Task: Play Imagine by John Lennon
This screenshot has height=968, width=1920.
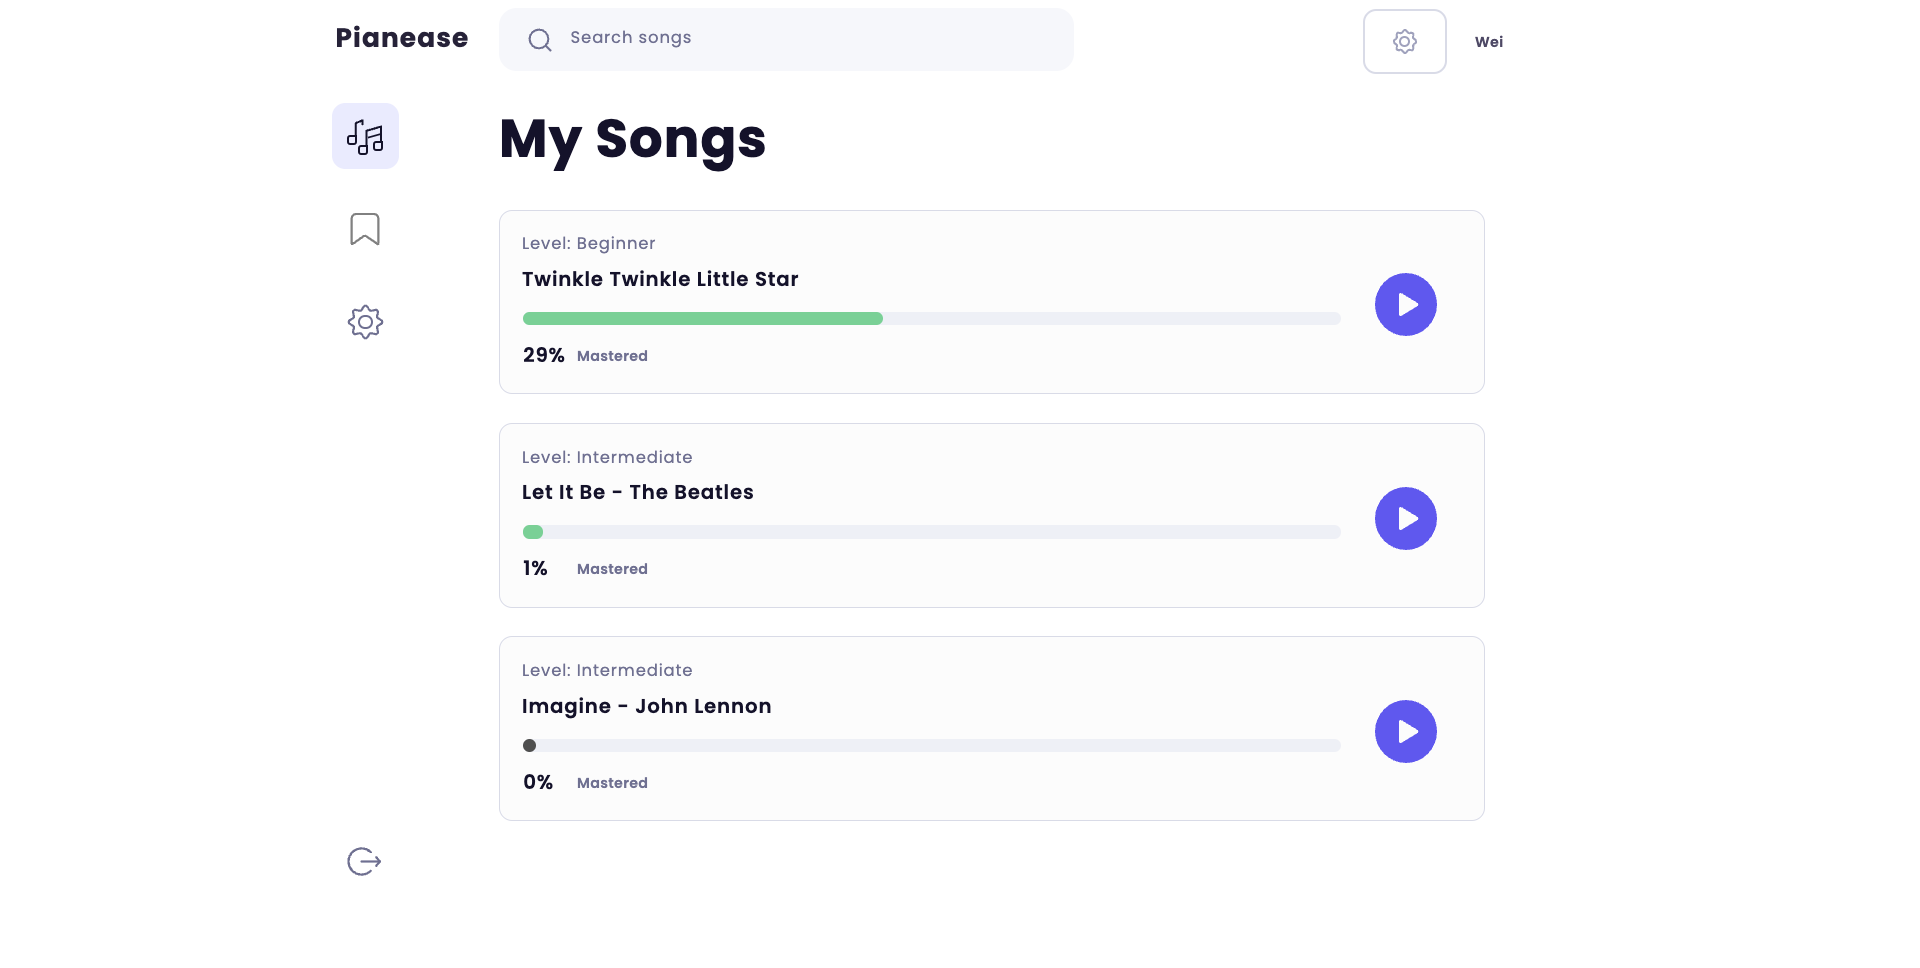Action: [1406, 731]
